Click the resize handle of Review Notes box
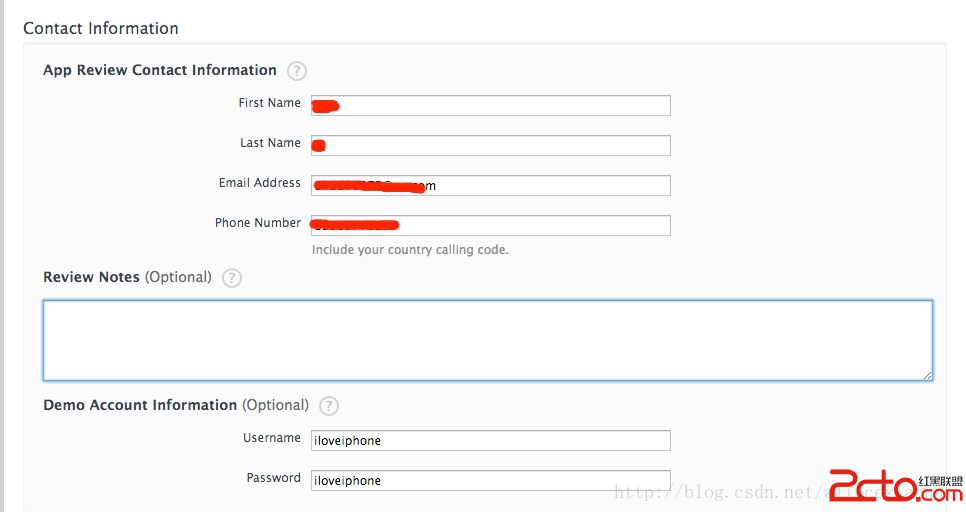This screenshot has width=966, height=512. point(927,375)
